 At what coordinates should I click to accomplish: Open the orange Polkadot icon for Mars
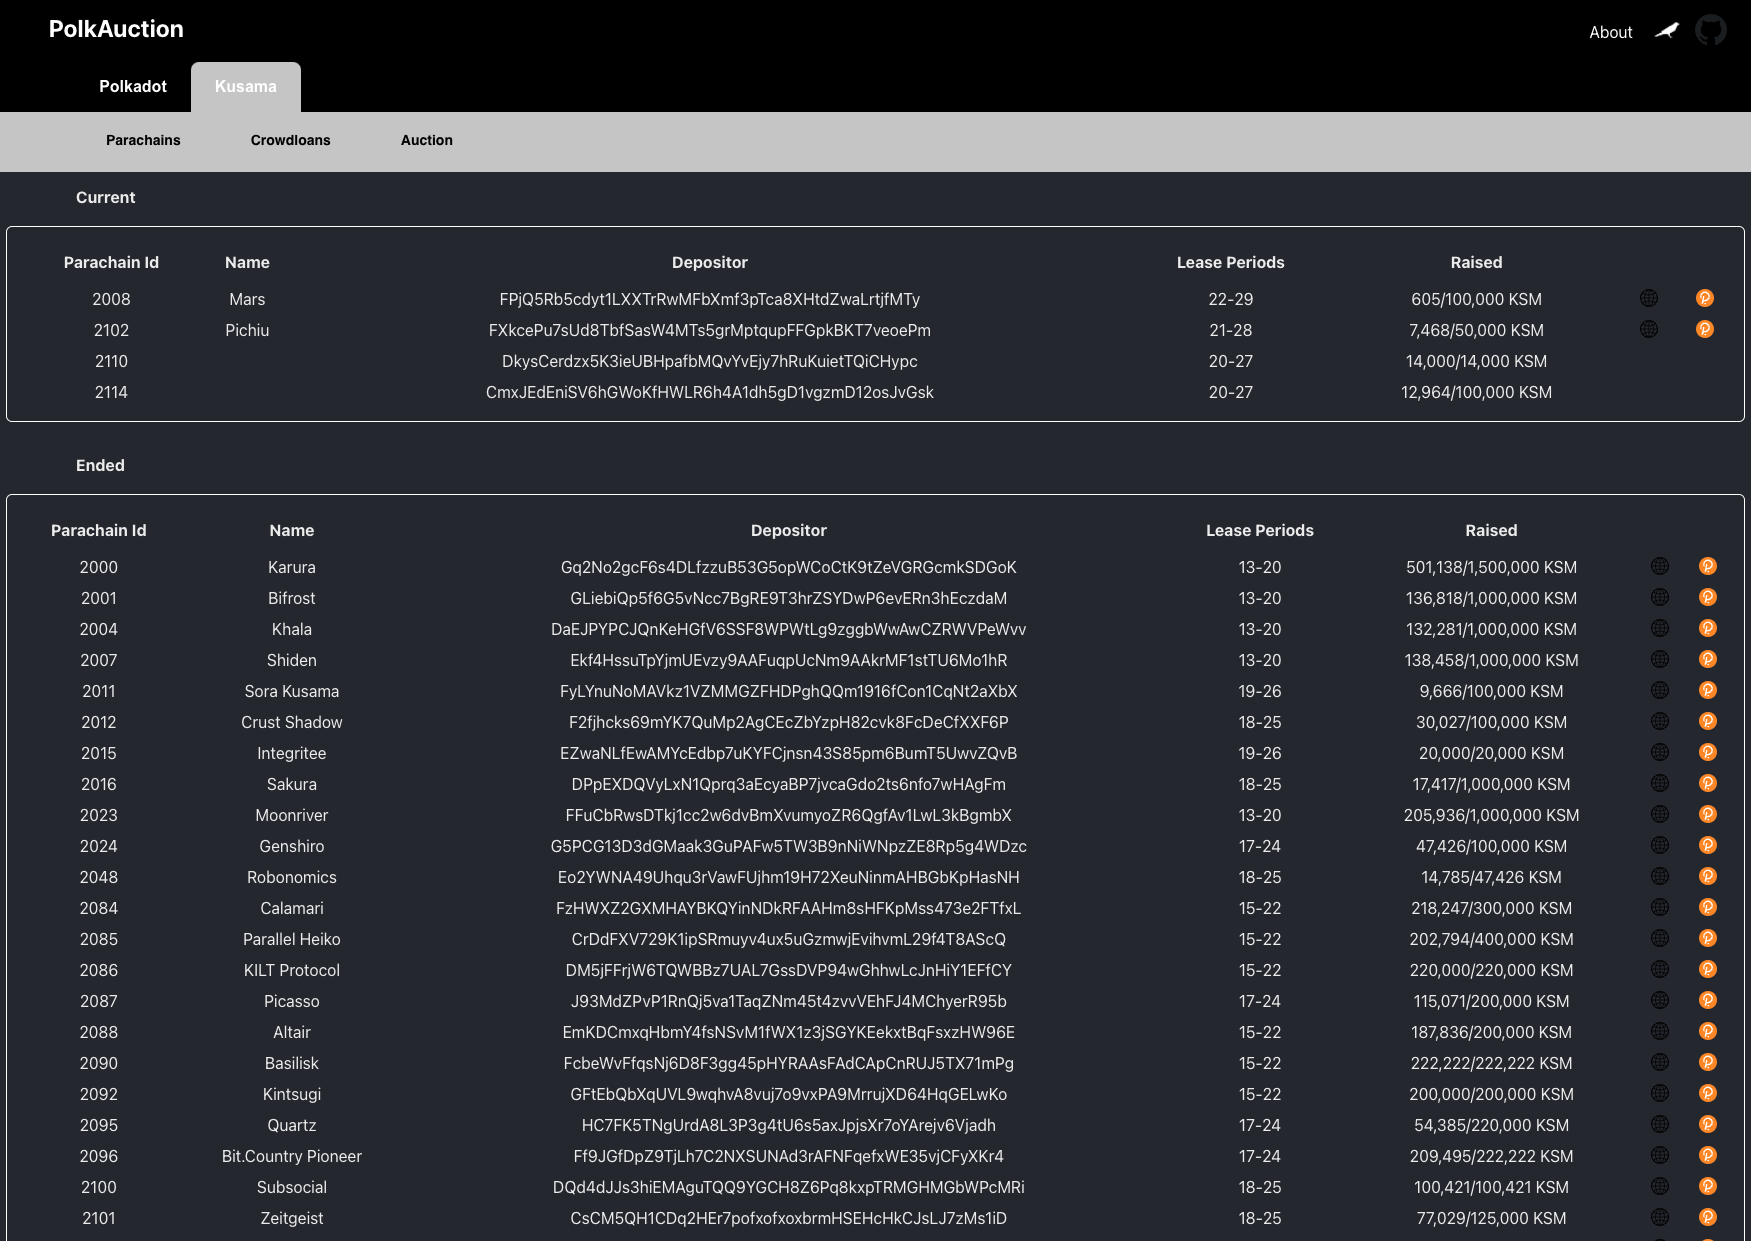1705,298
